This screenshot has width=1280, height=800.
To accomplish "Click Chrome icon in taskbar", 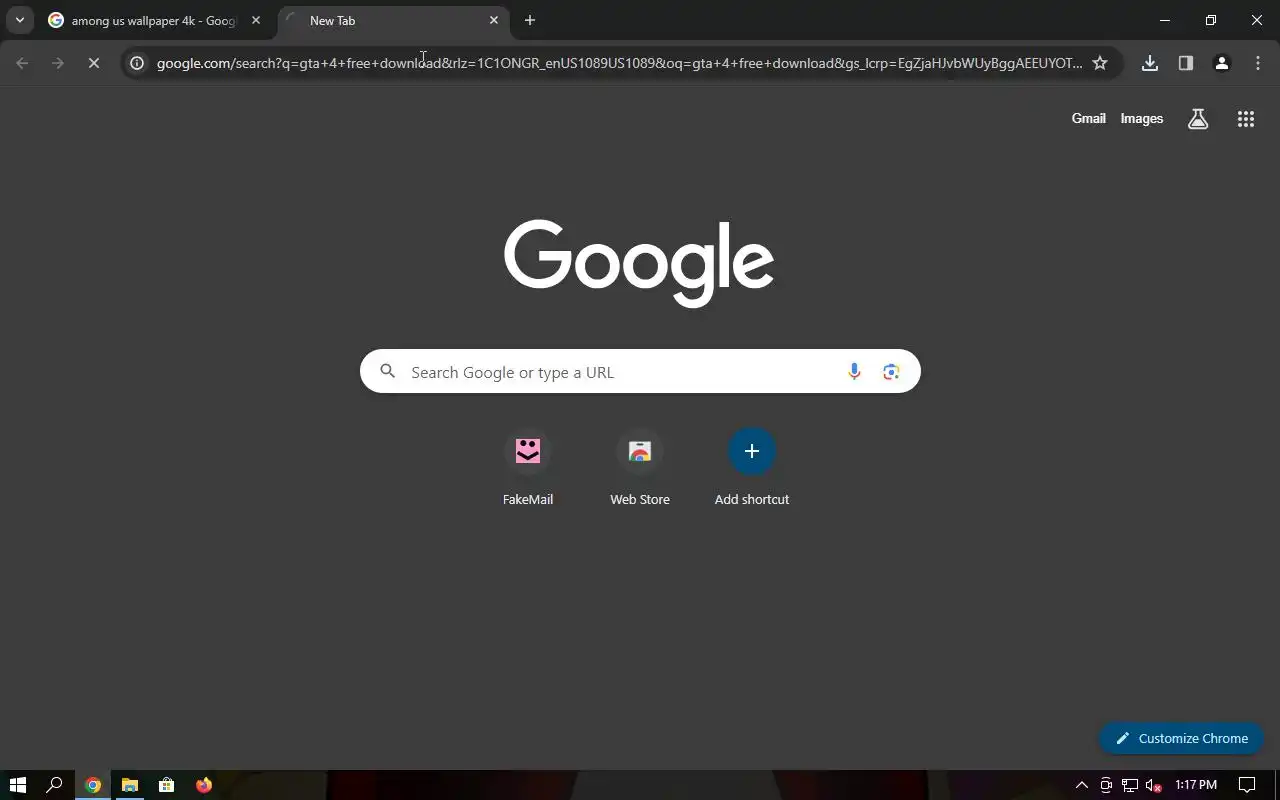I will pyautogui.click(x=93, y=785).
